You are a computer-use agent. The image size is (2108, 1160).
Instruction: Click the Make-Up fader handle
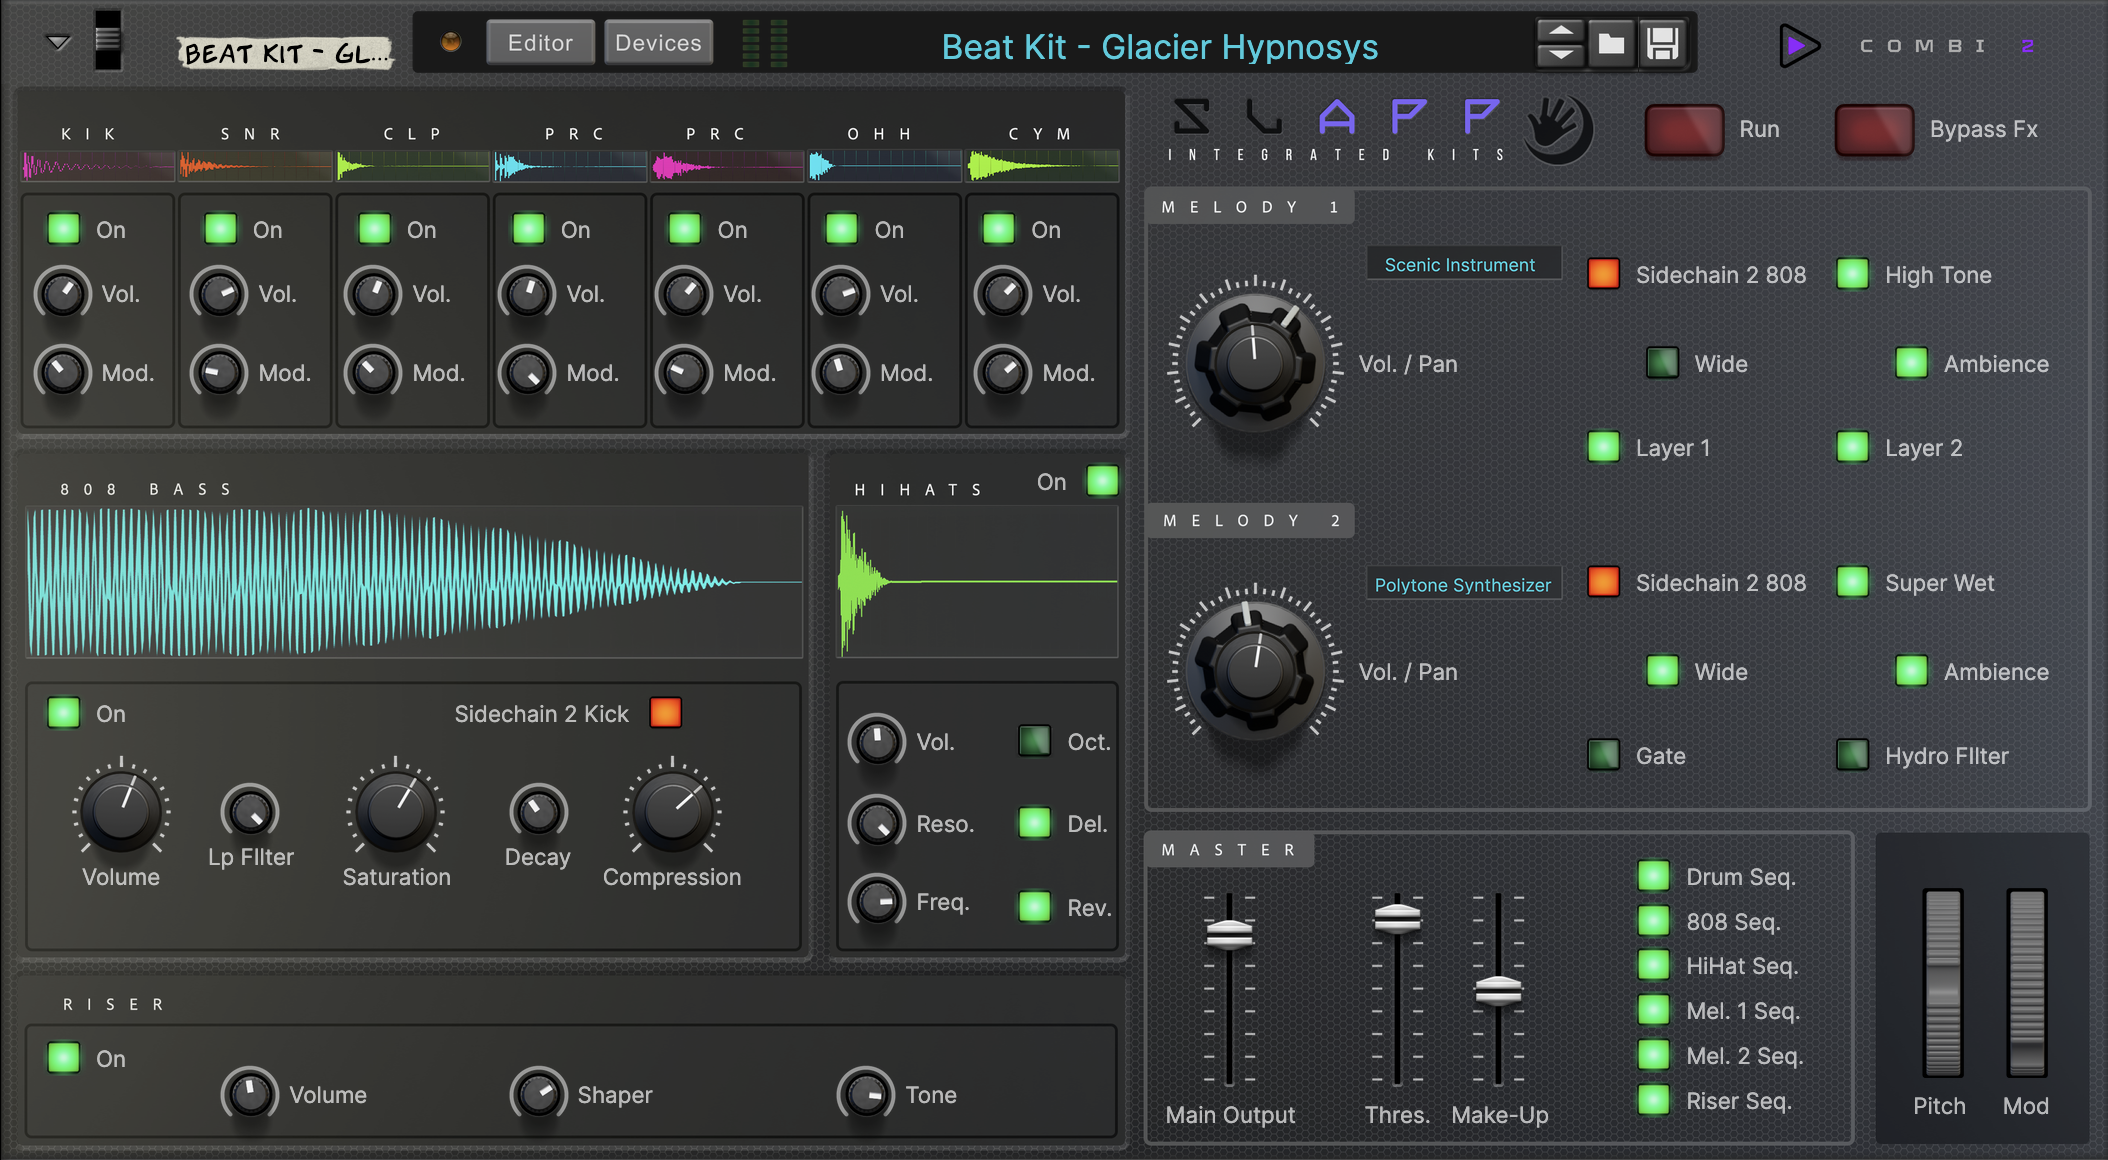(x=1498, y=991)
